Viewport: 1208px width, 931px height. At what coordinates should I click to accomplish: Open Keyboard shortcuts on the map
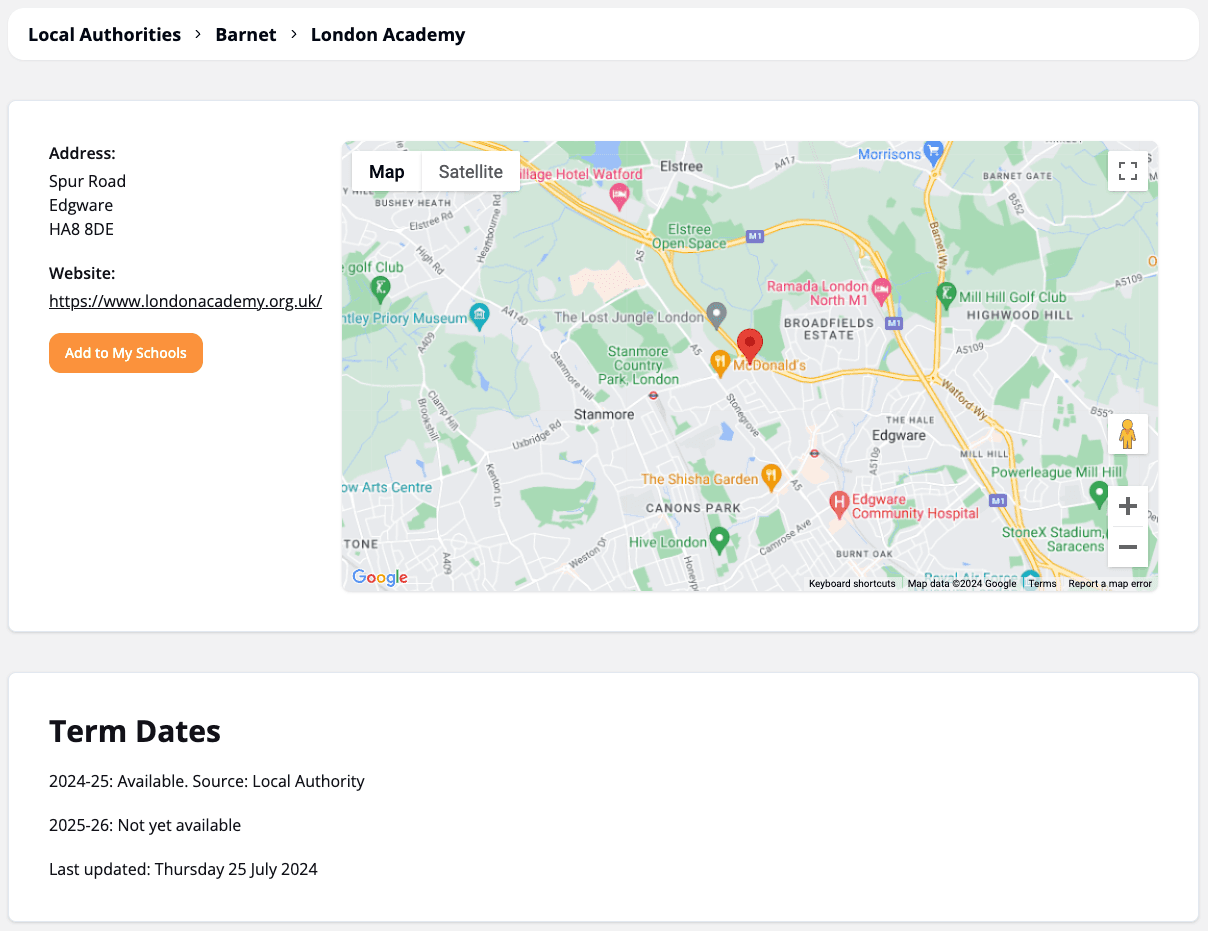(x=852, y=584)
